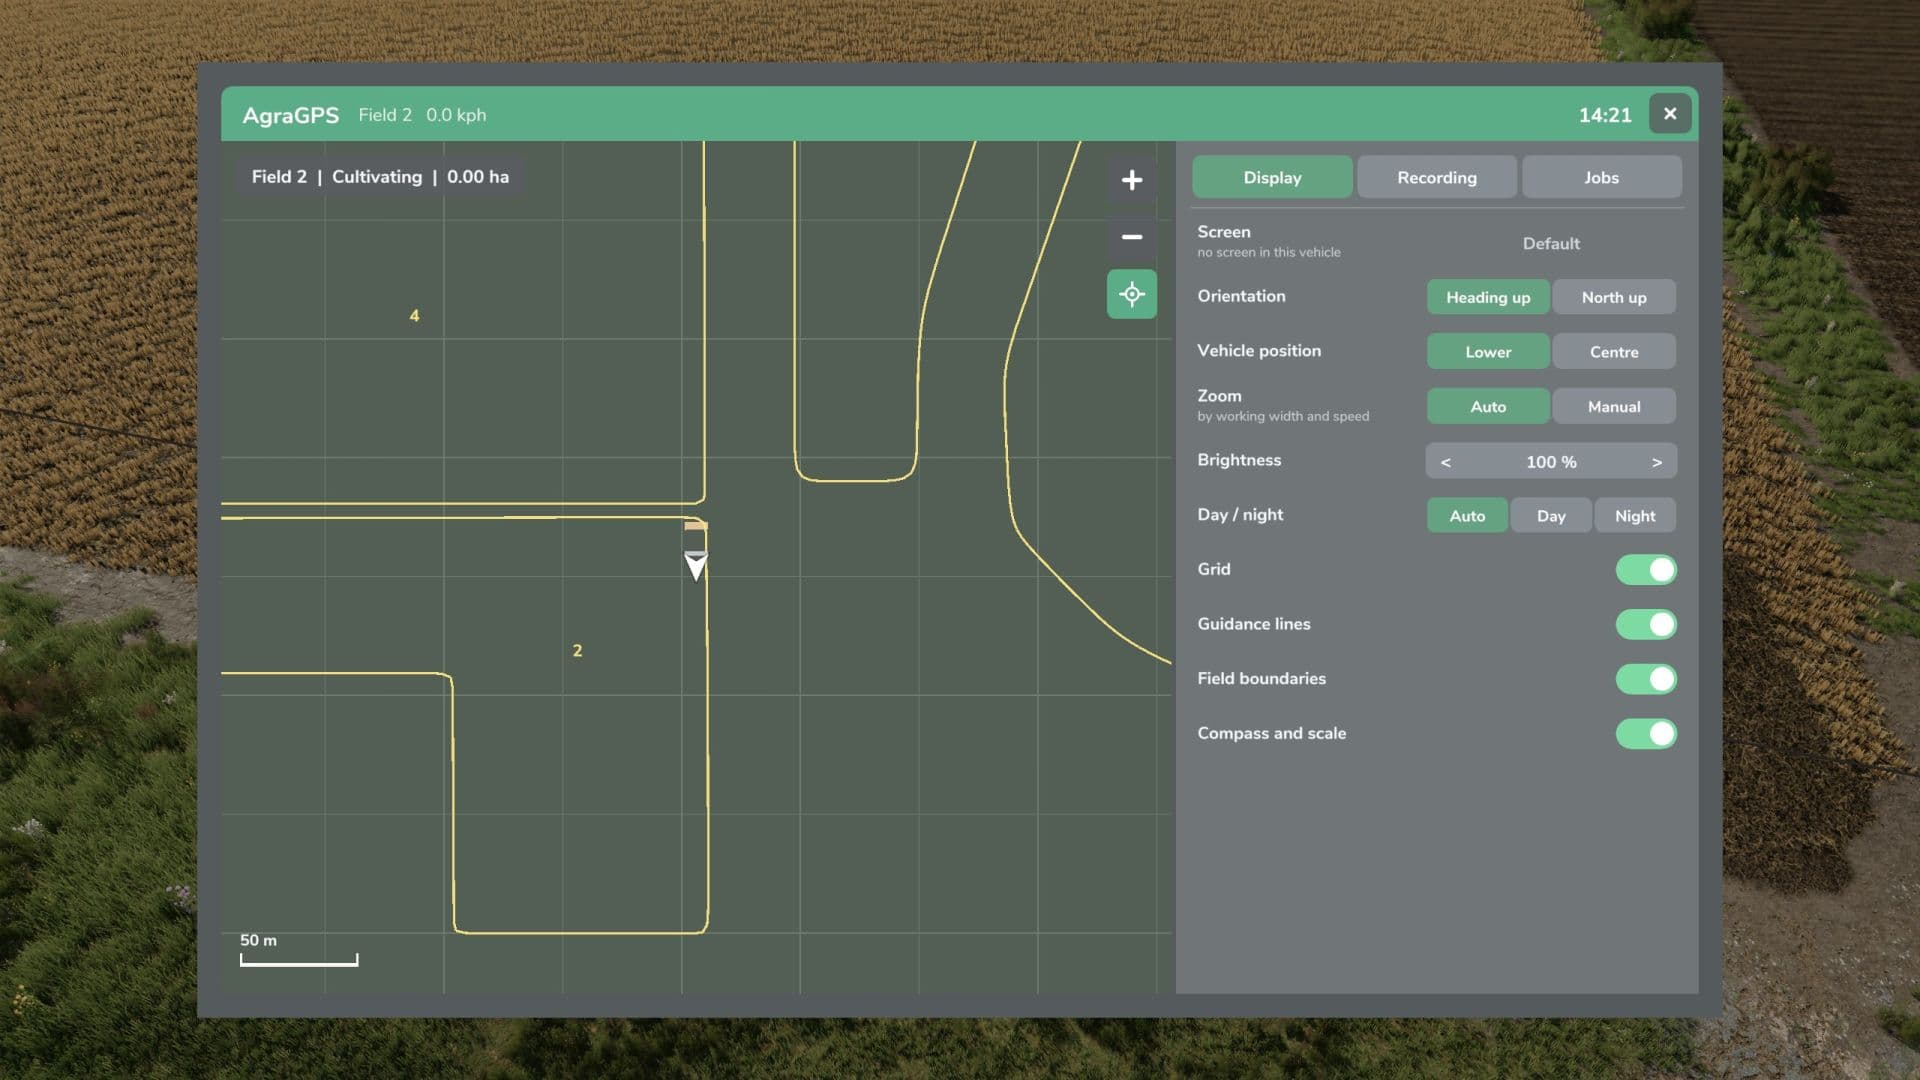Toggle Field boundaries switch

point(1646,679)
